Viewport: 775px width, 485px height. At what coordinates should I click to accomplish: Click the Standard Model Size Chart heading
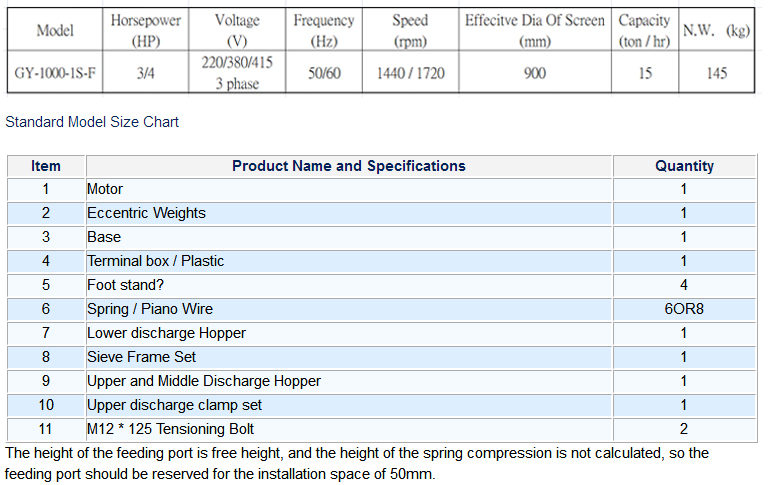point(92,122)
